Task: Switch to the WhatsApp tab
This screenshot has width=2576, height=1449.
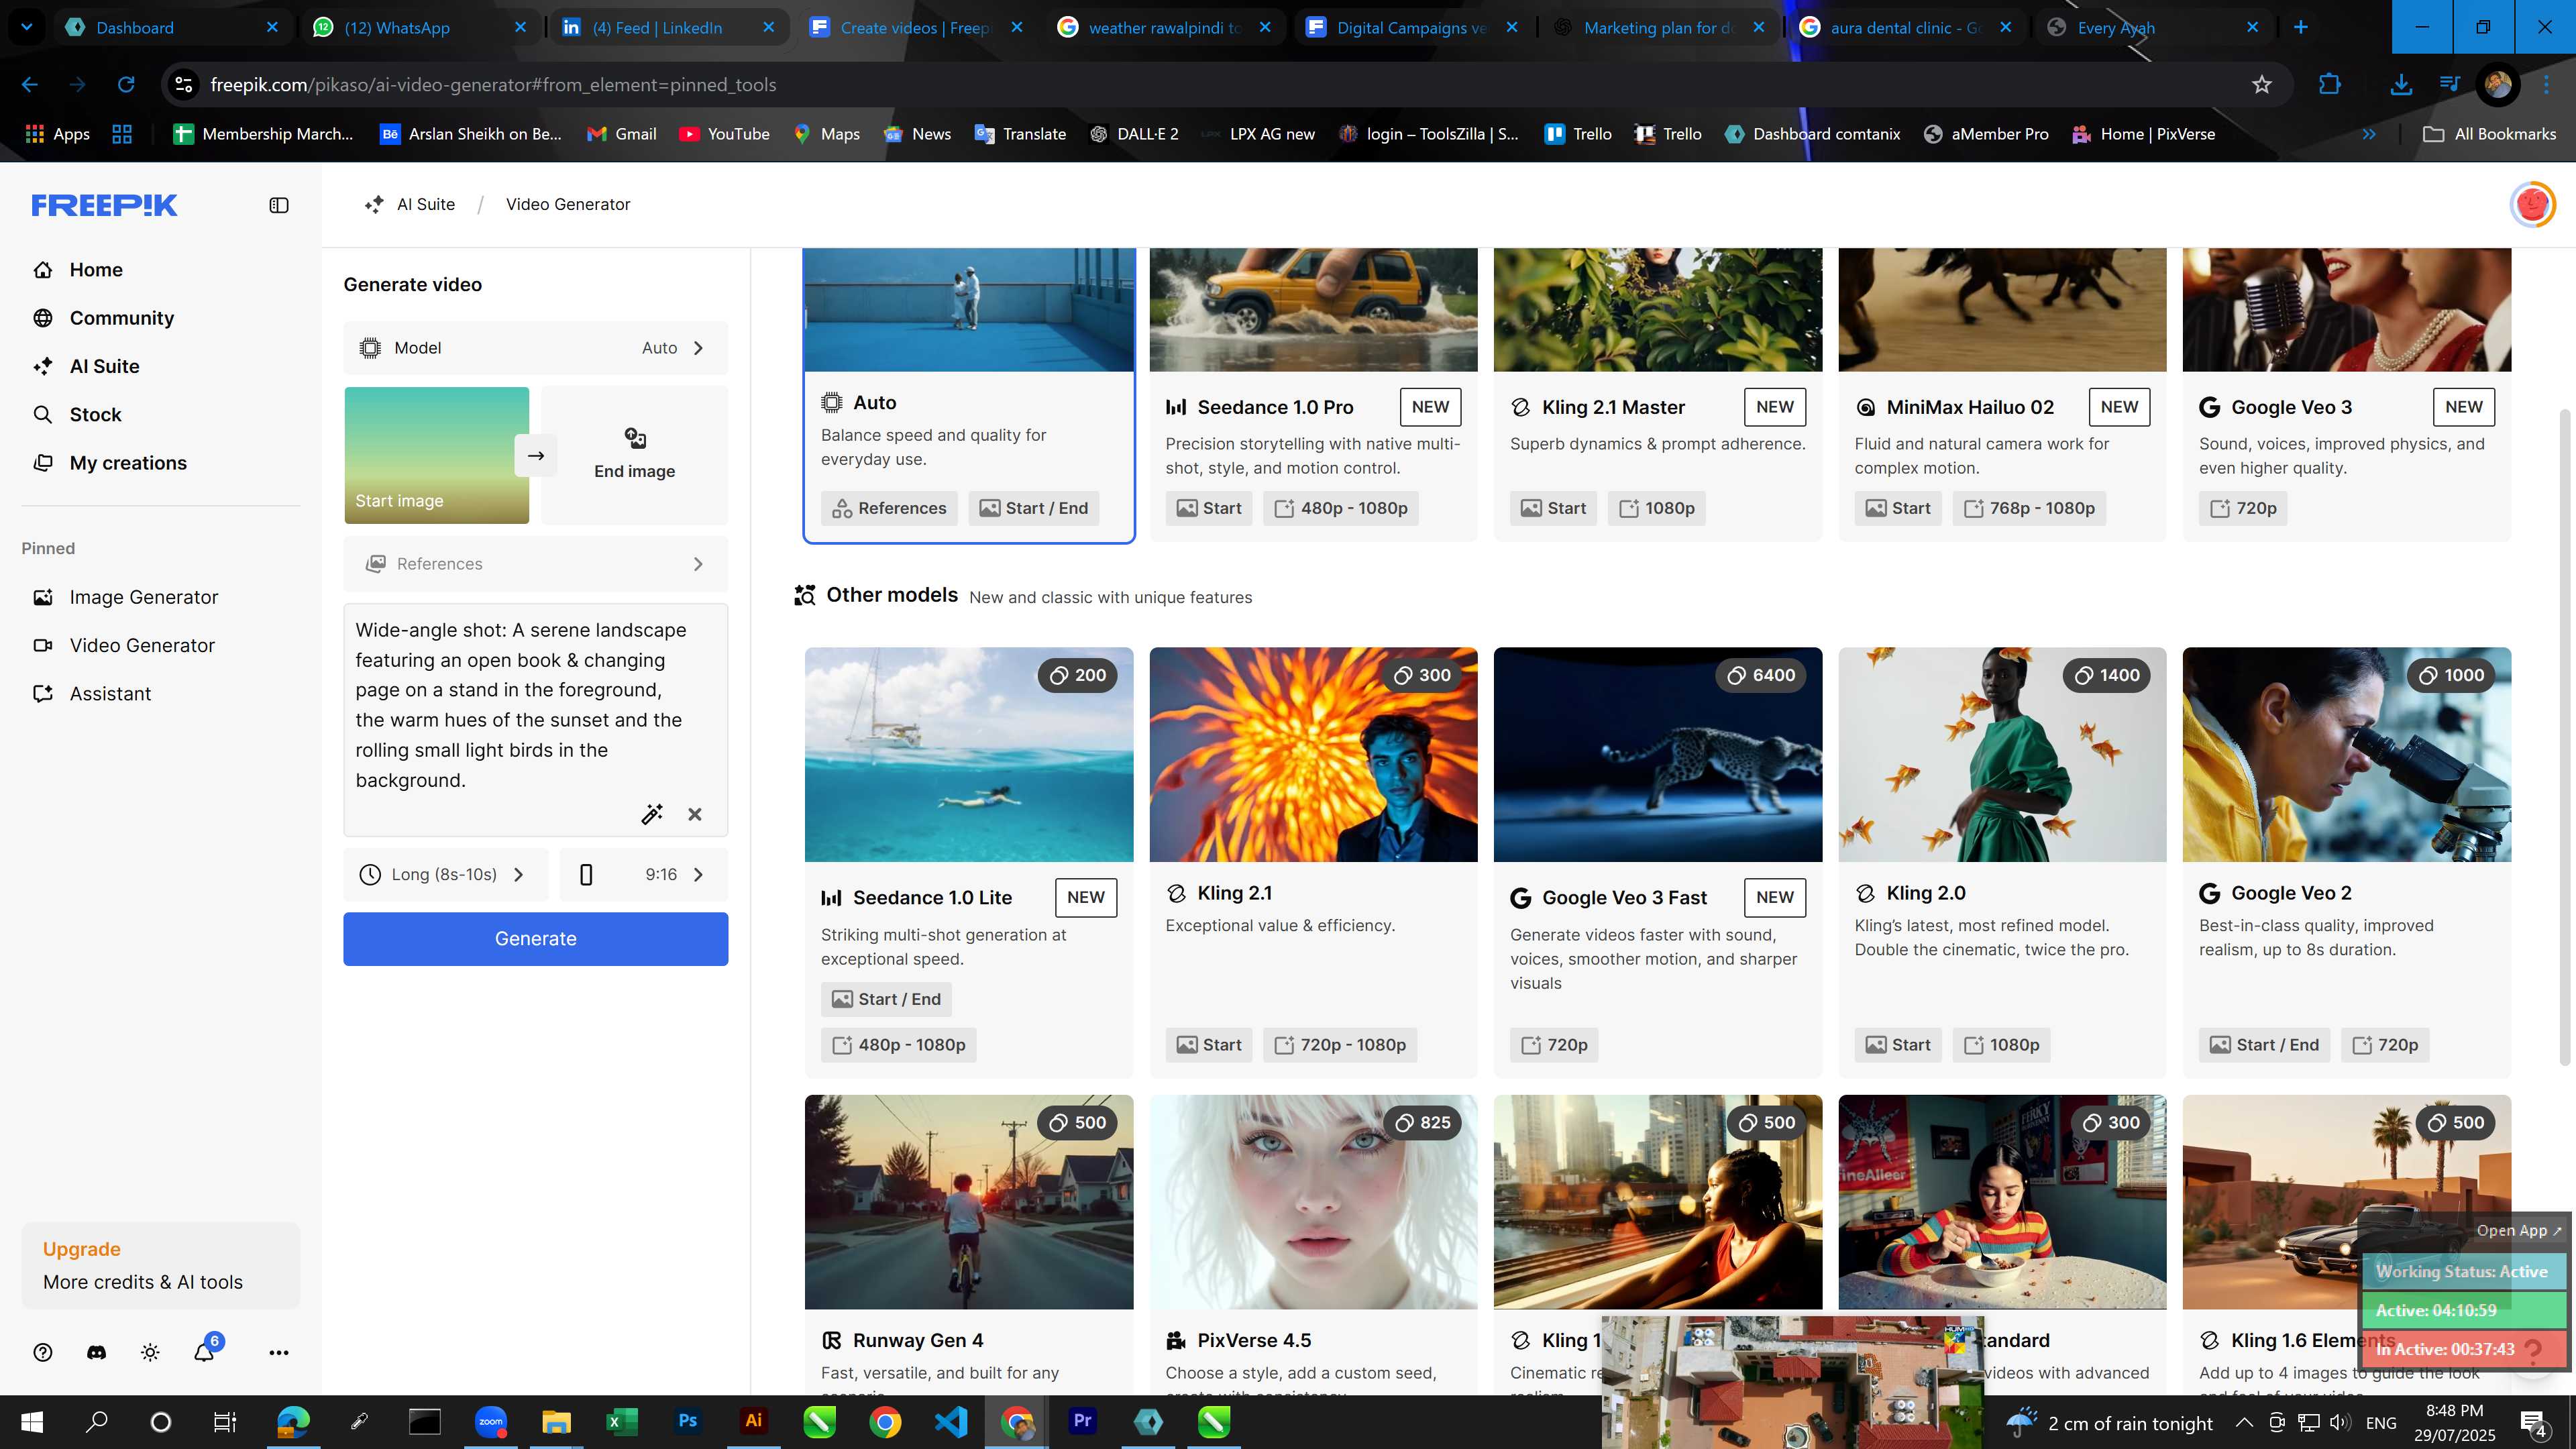Action: pos(420,27)
